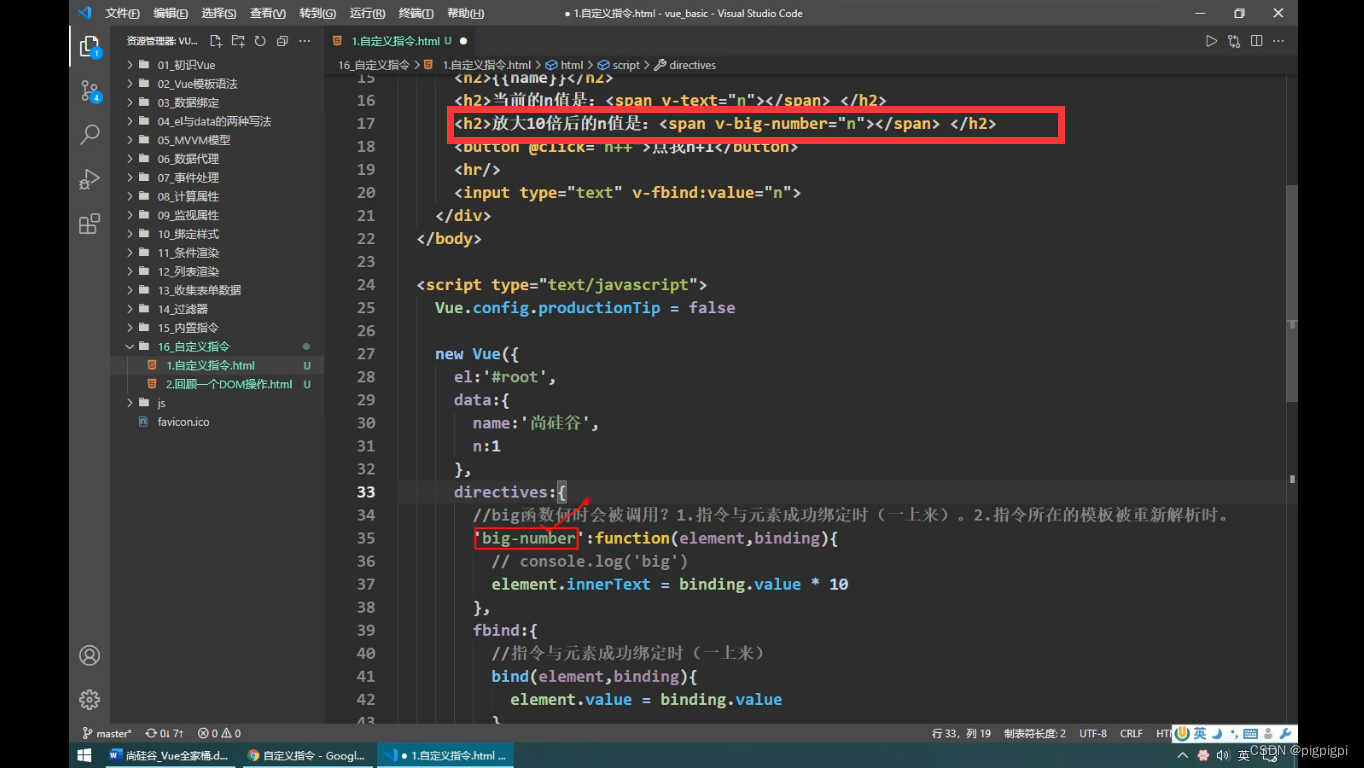Split the editor to the right
Viewport: 1364px width, 768px height.
[1257, 41]
